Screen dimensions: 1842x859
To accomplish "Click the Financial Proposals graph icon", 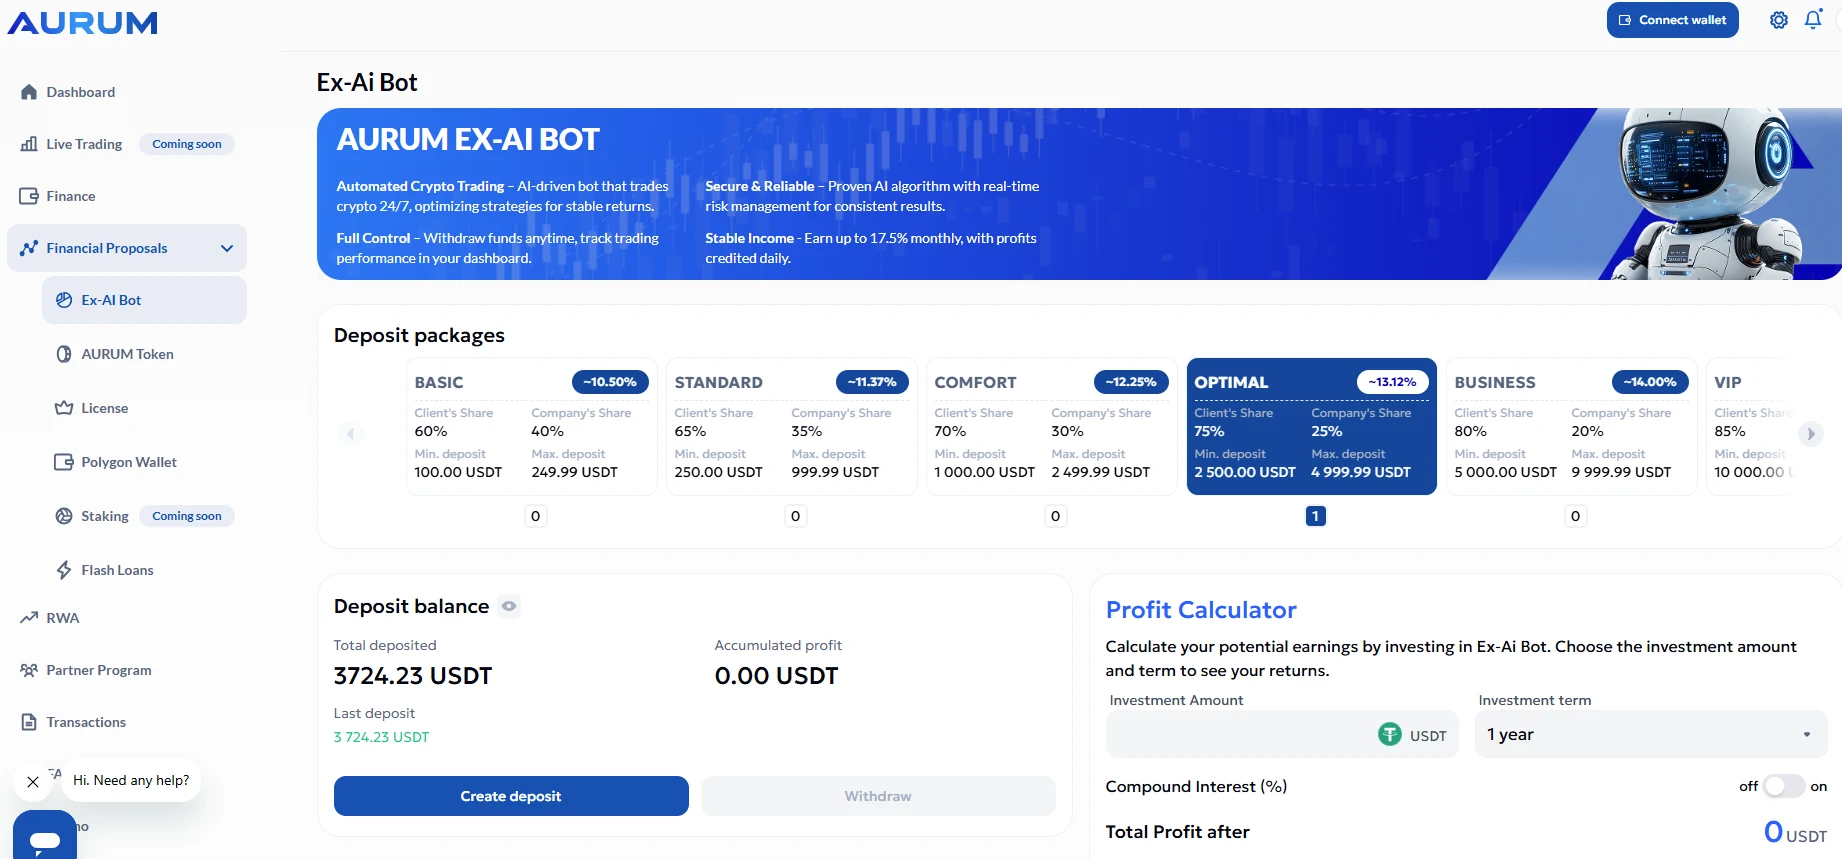I will [x=29, y=248].
